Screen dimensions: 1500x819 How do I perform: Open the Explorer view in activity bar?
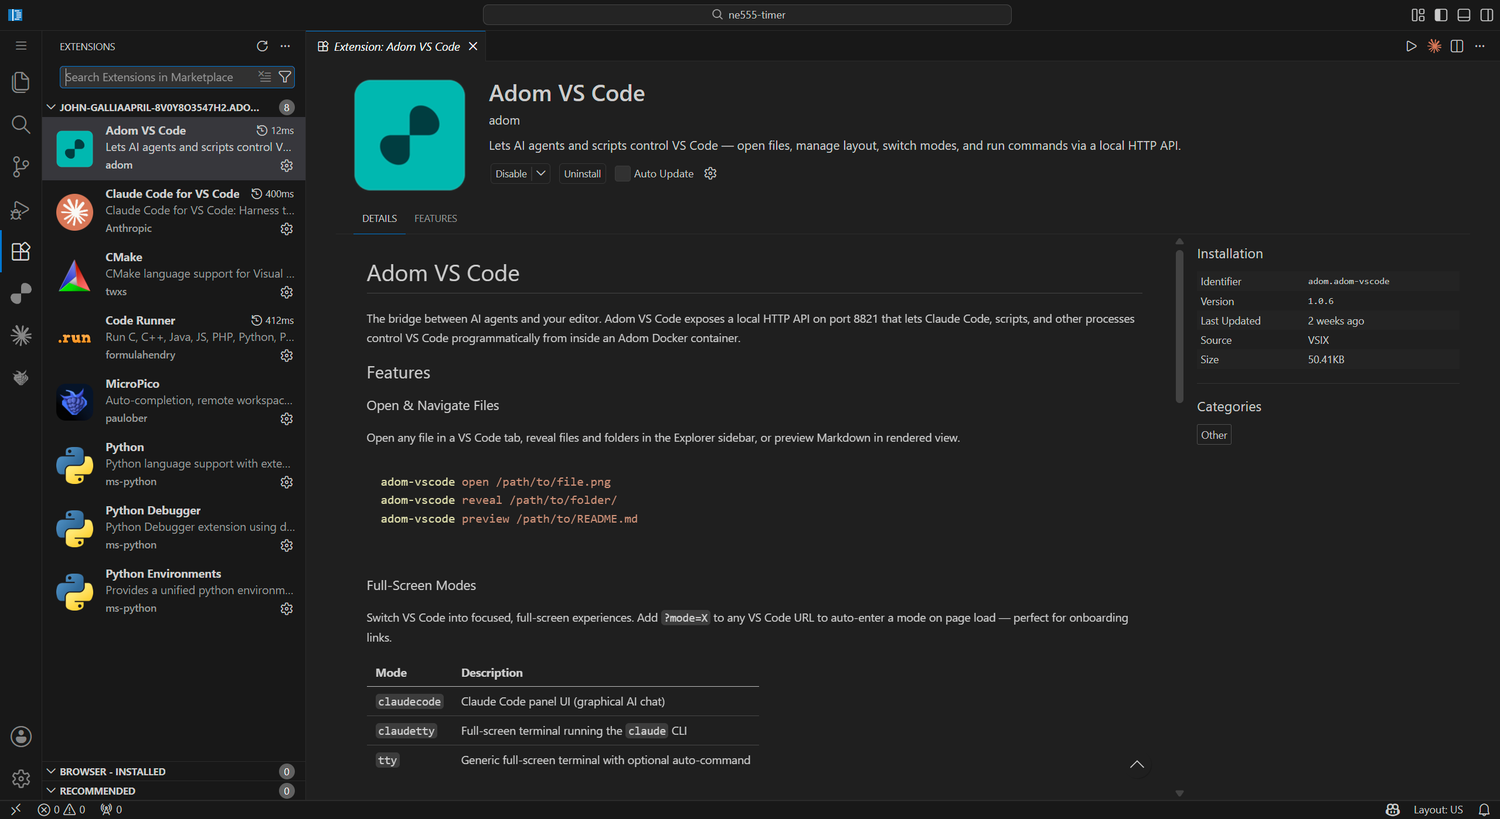20,82
